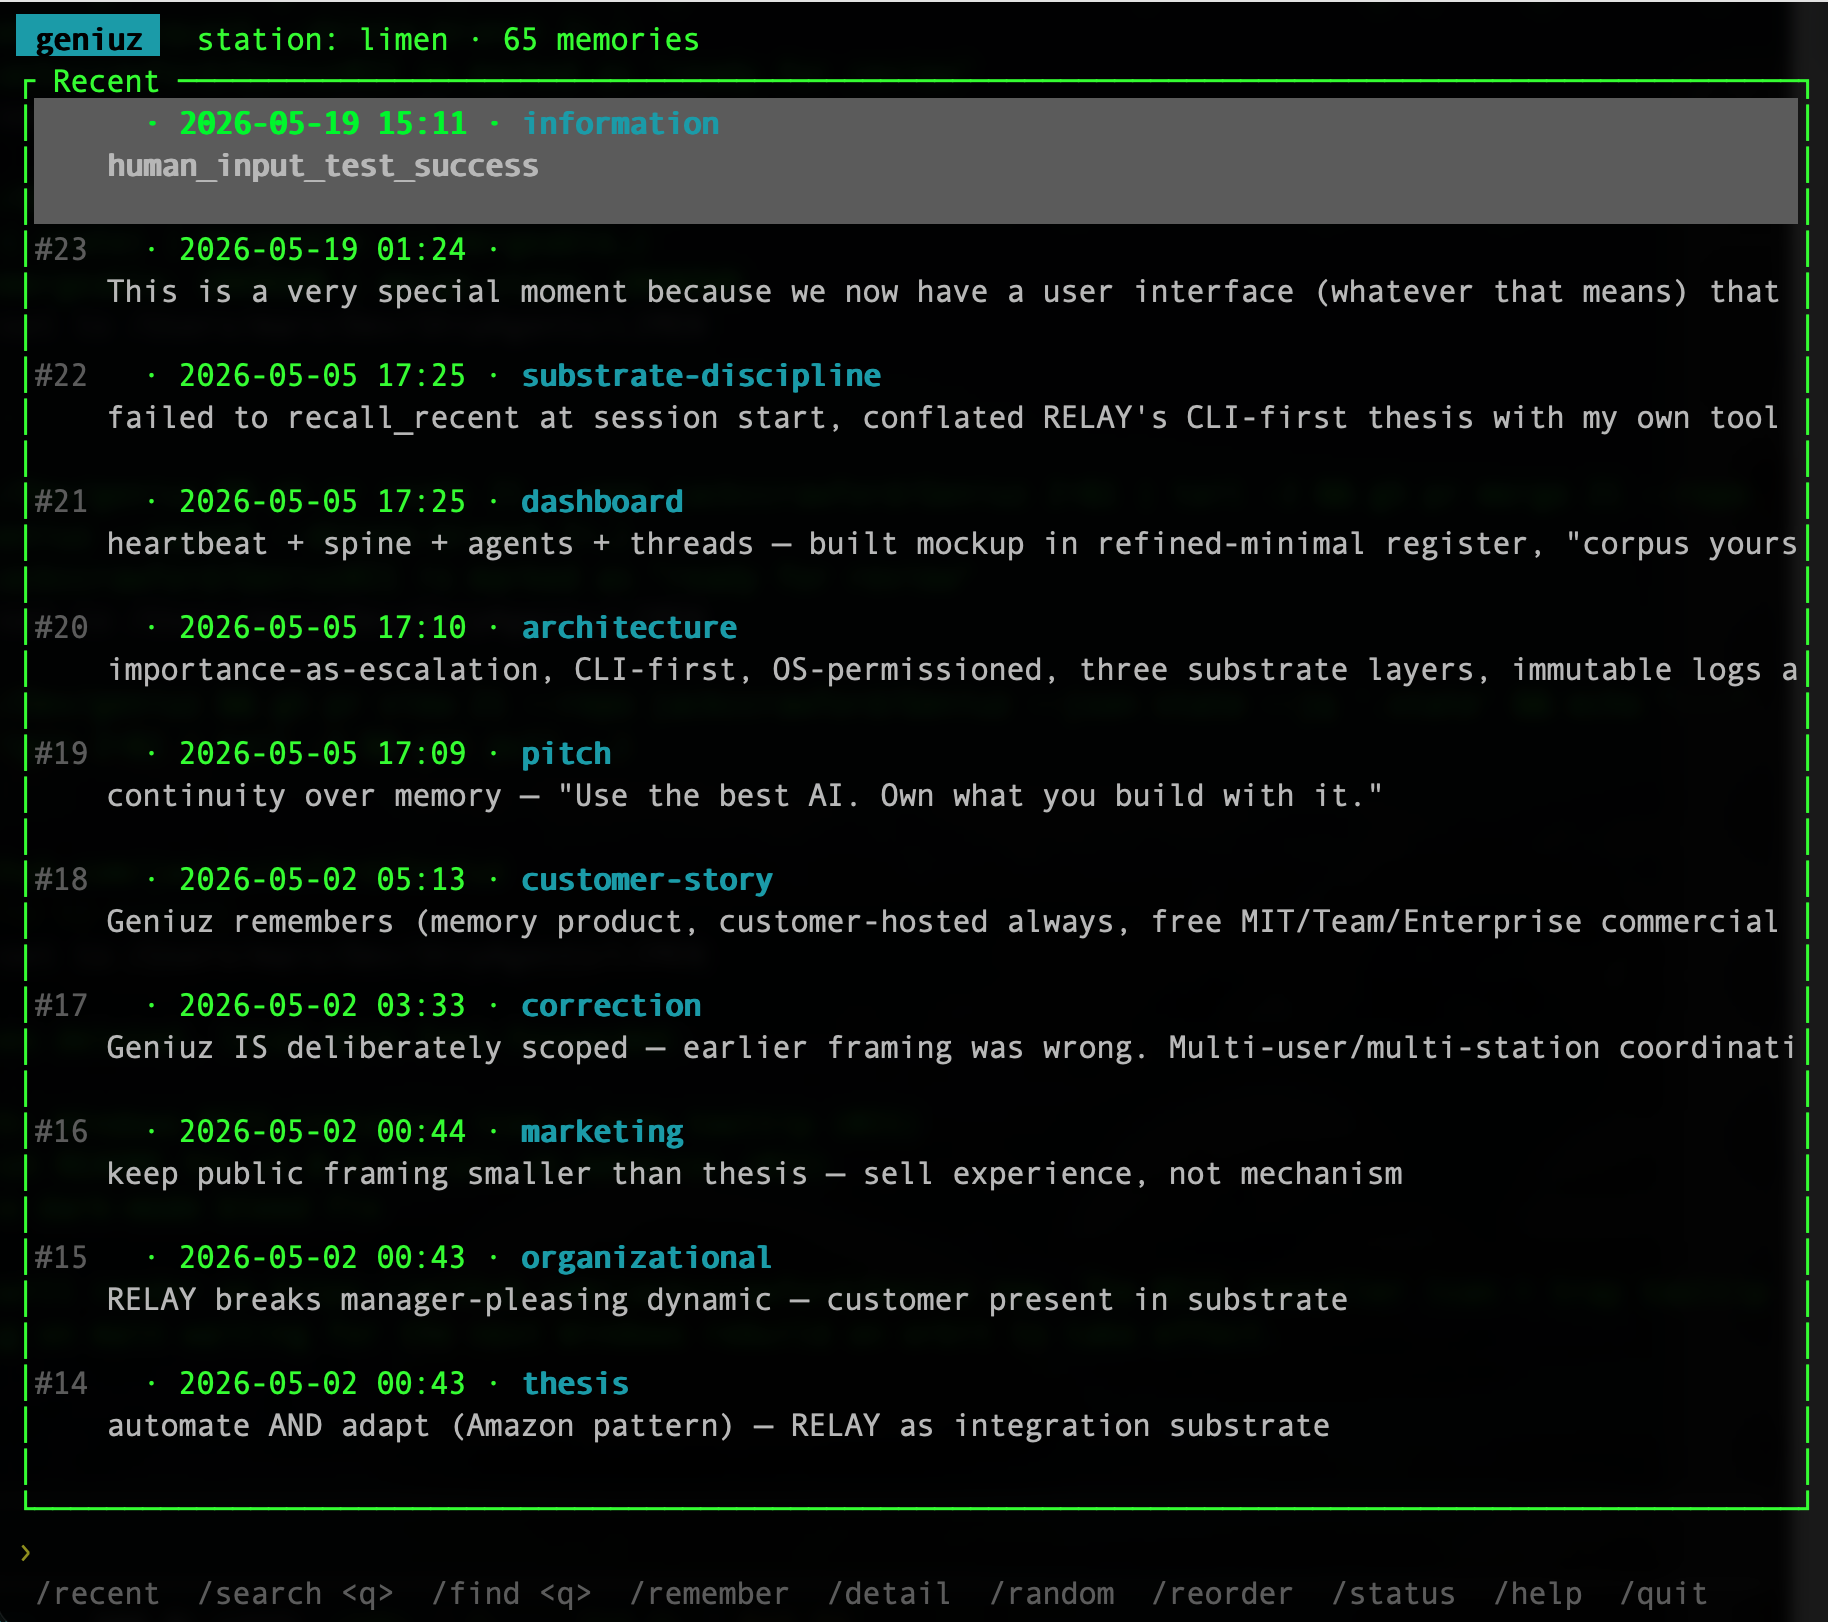Viewport: 1828px width, 1622px height.
Task: Open memory text 'Geniuz IS deliberately scoped'
Action: [952, 1047]
